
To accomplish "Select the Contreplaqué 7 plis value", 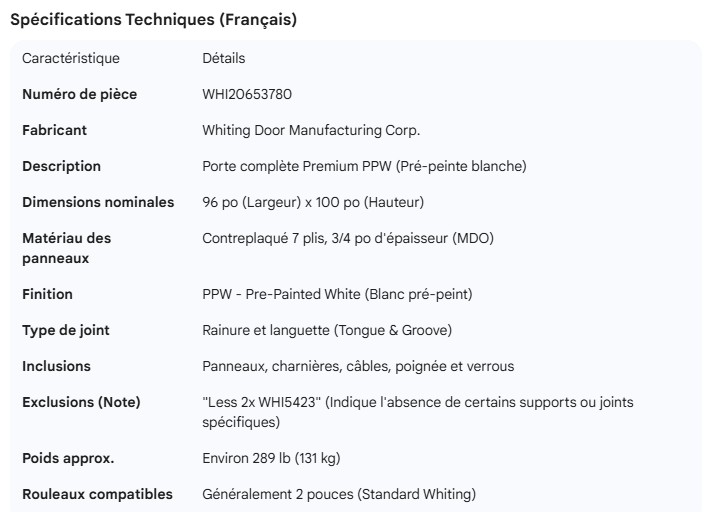I will [x=348, y=238].
